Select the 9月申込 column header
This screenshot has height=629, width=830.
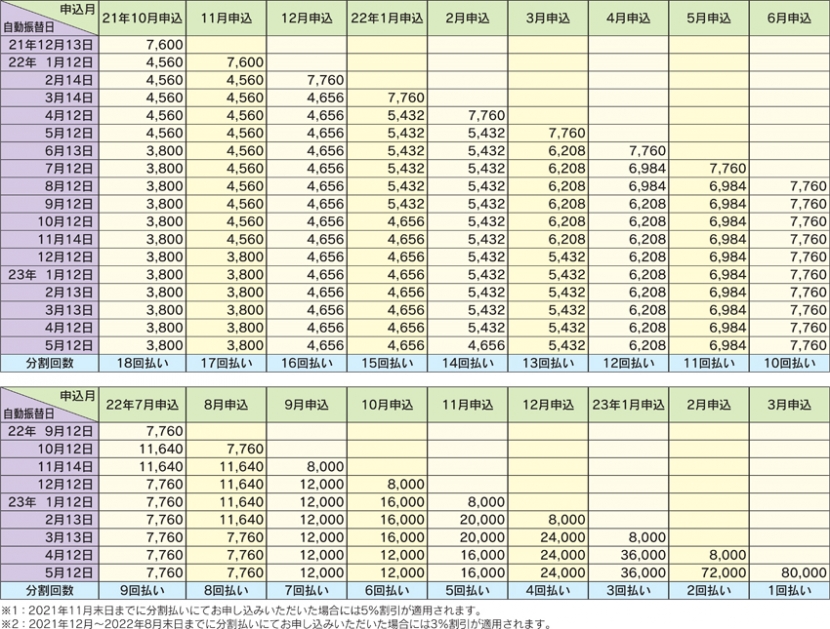tap(306, 405)
